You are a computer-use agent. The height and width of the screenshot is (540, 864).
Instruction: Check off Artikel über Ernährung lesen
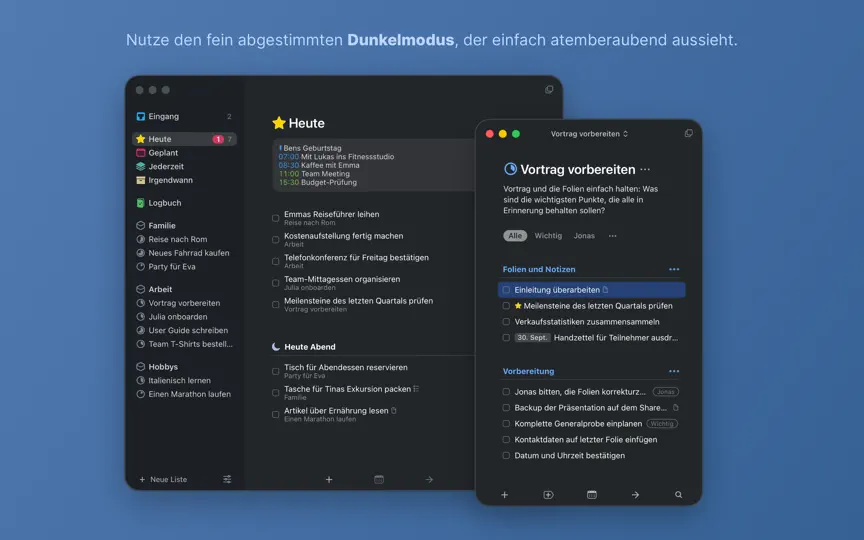click(276, 414)
